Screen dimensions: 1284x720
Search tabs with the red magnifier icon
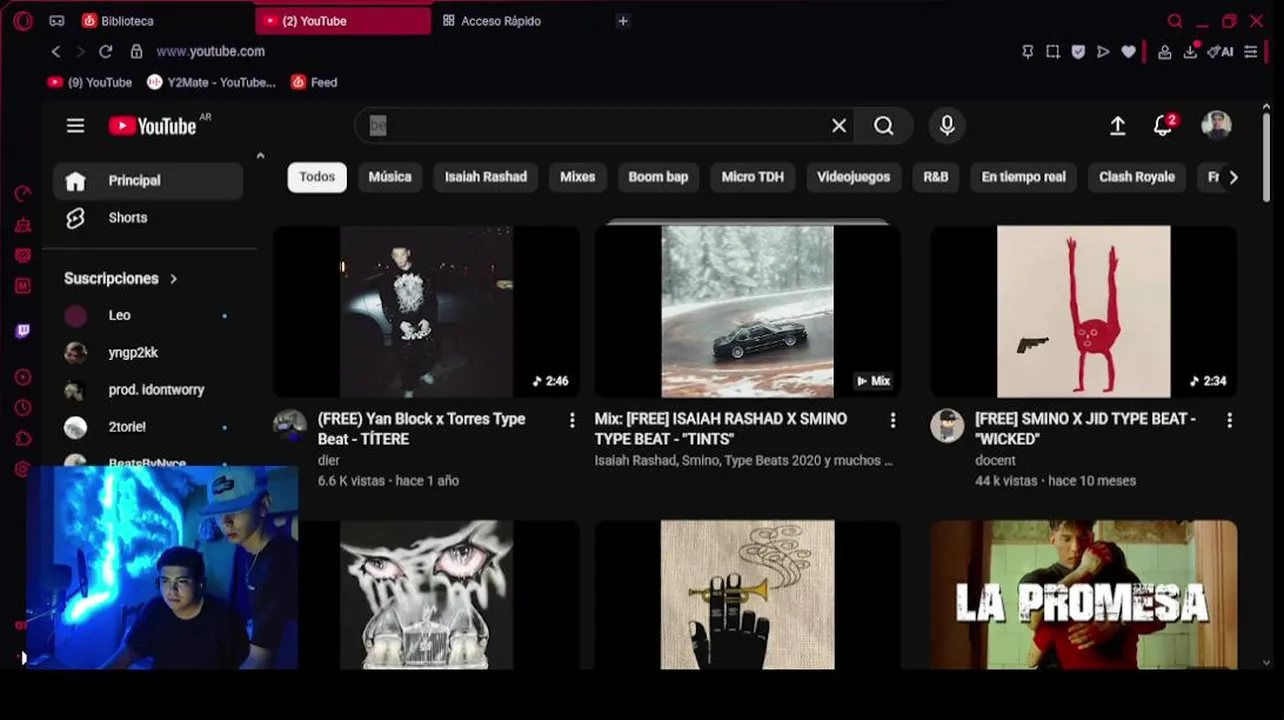(1175, 21)
